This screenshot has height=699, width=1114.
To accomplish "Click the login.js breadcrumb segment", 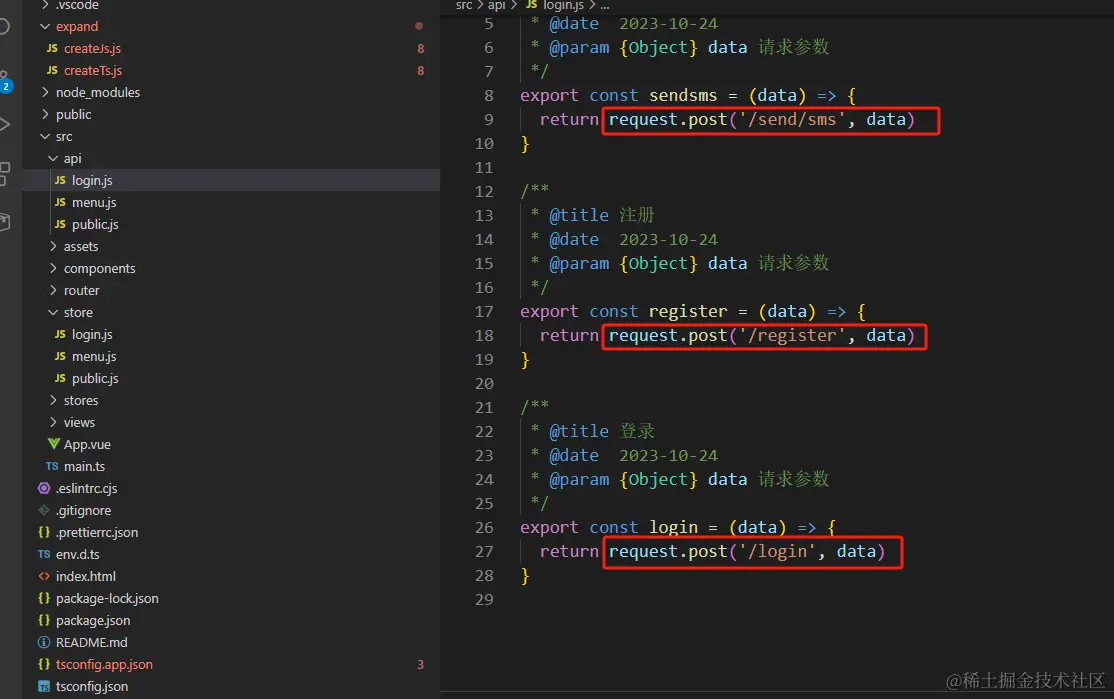I will (563, 5).
